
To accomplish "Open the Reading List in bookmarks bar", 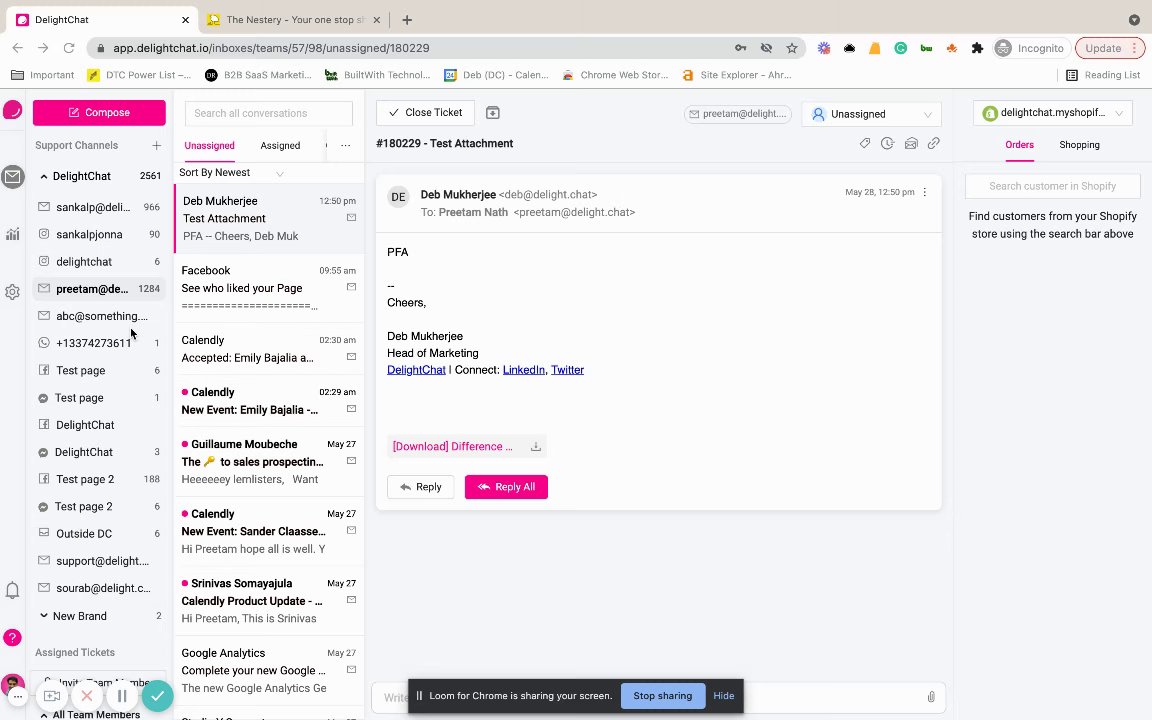I will pyautogui.click(x=1103, y=75).
